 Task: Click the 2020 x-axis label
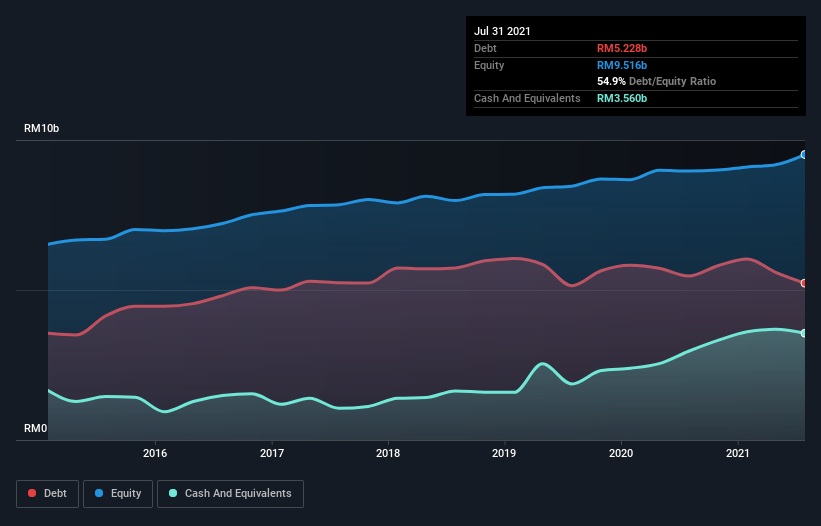621,453
